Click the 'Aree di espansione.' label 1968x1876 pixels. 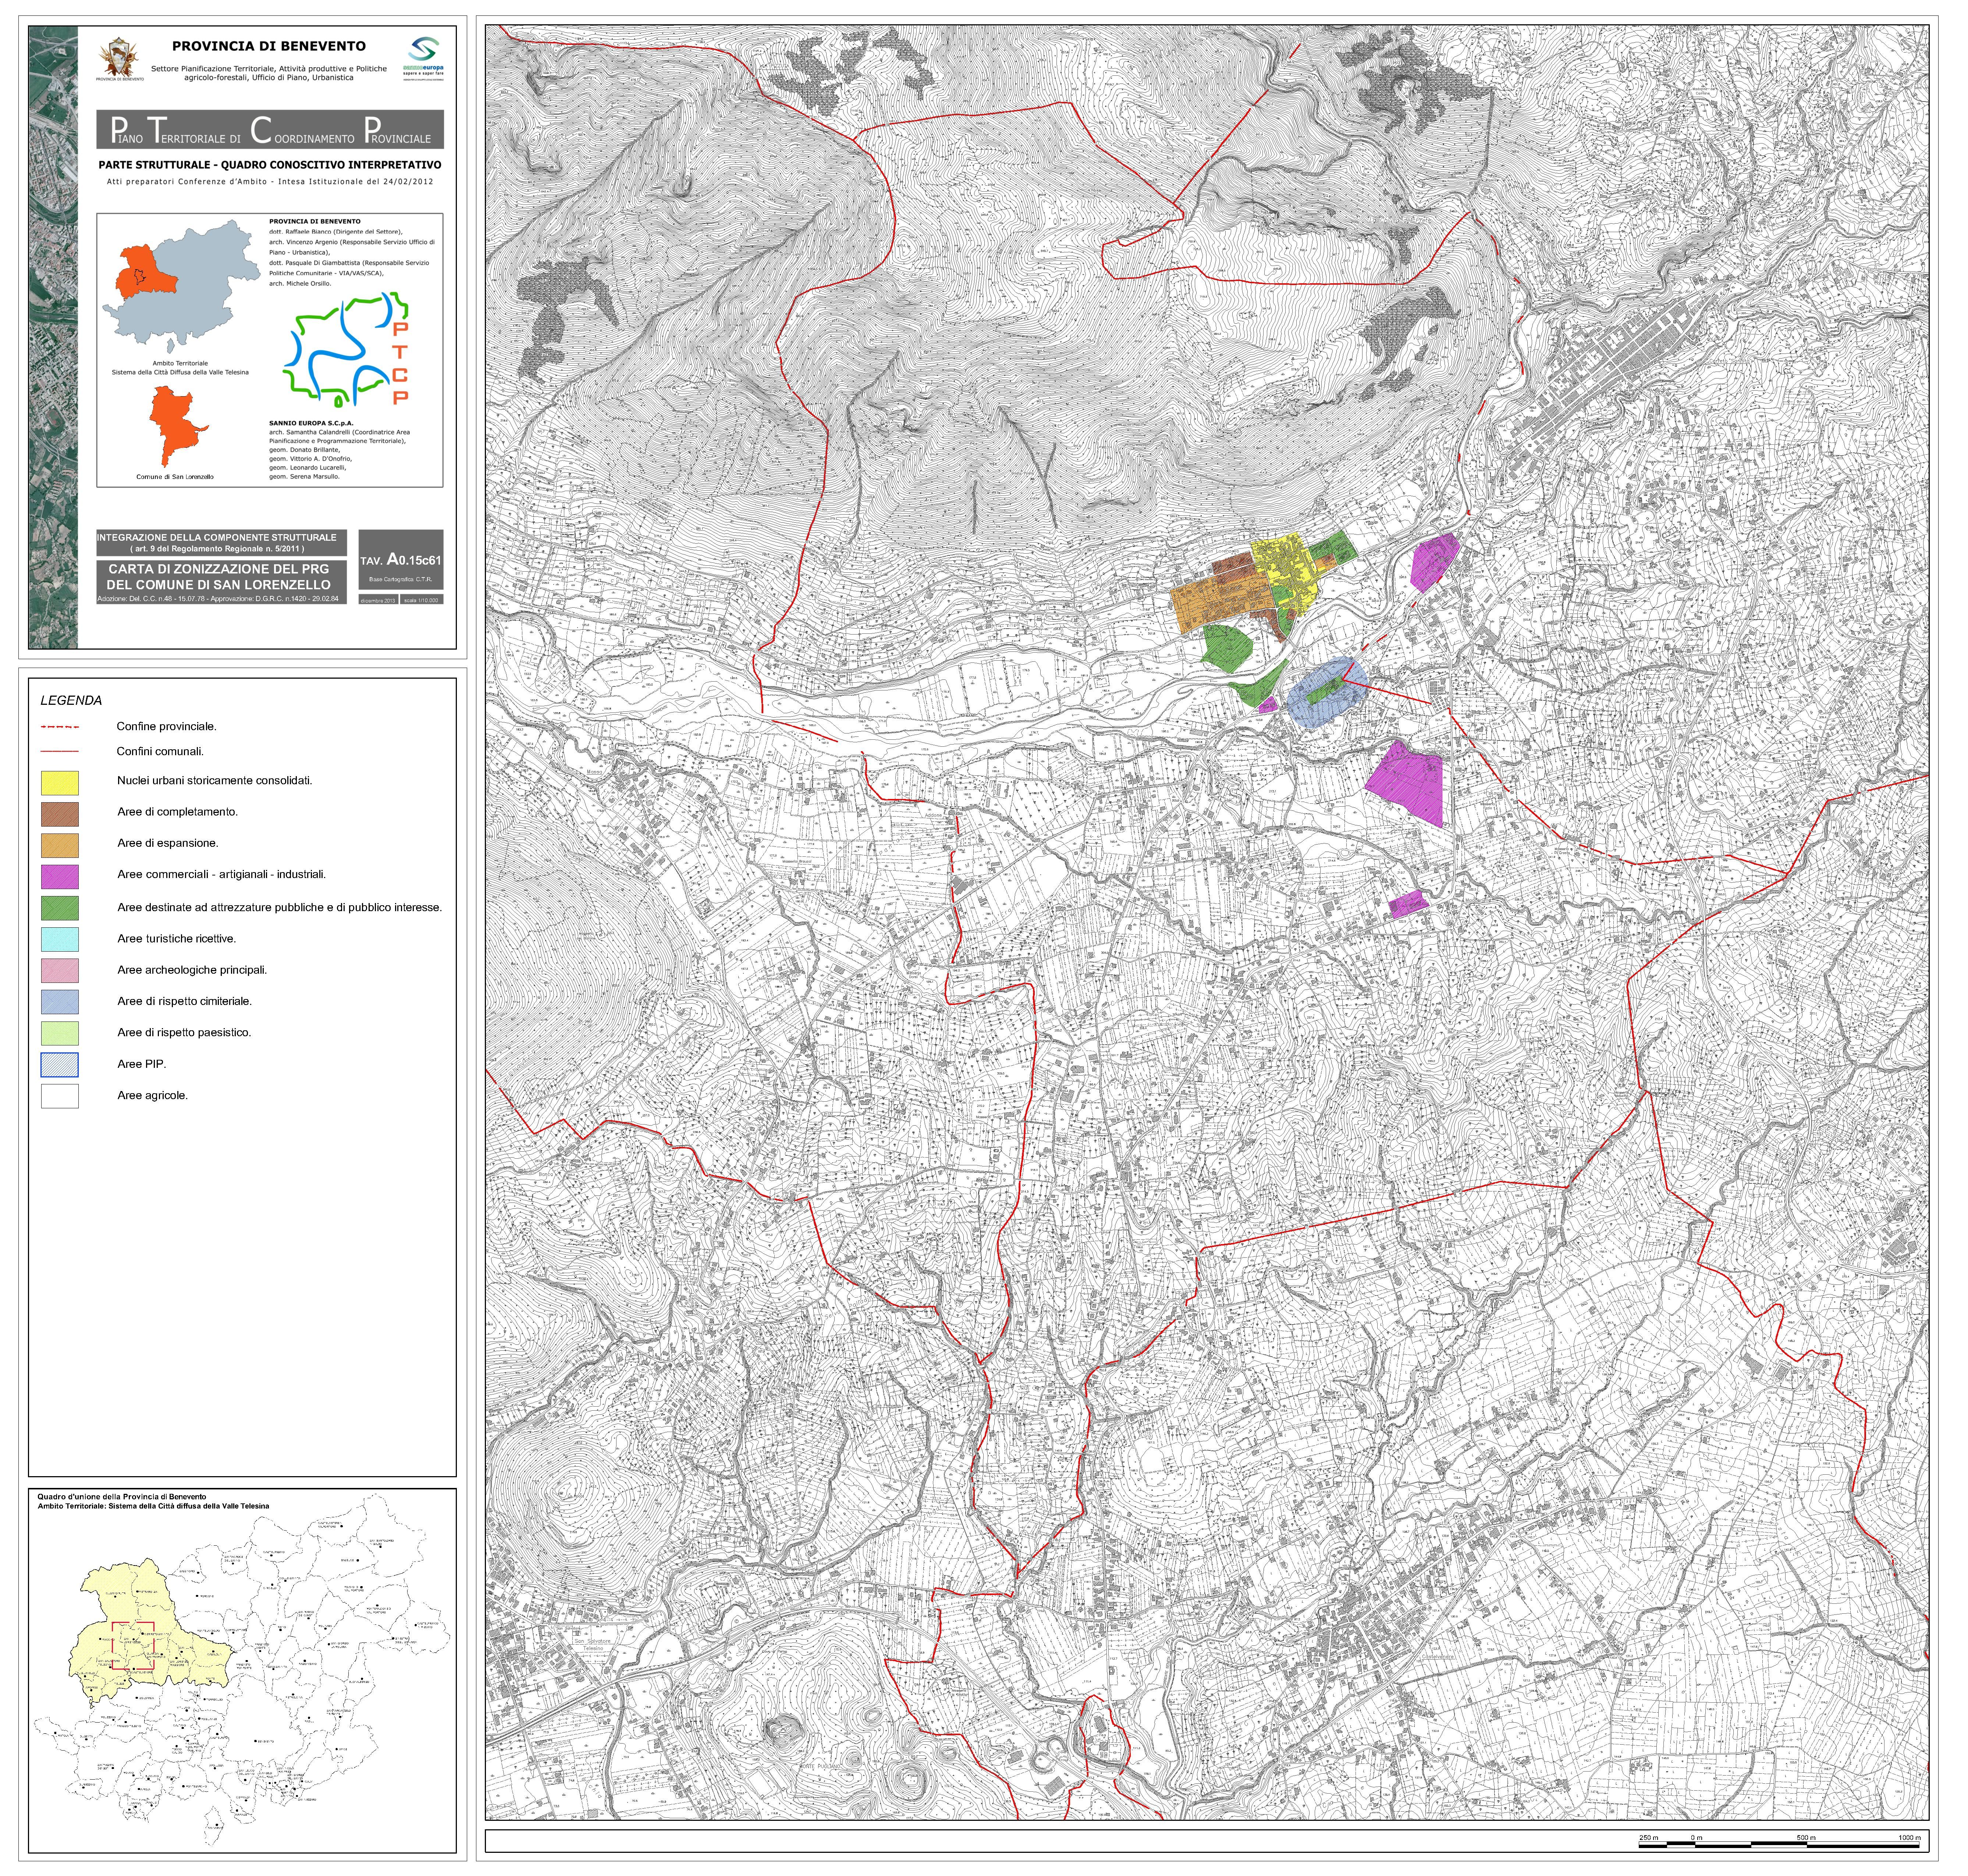[168, 843]
